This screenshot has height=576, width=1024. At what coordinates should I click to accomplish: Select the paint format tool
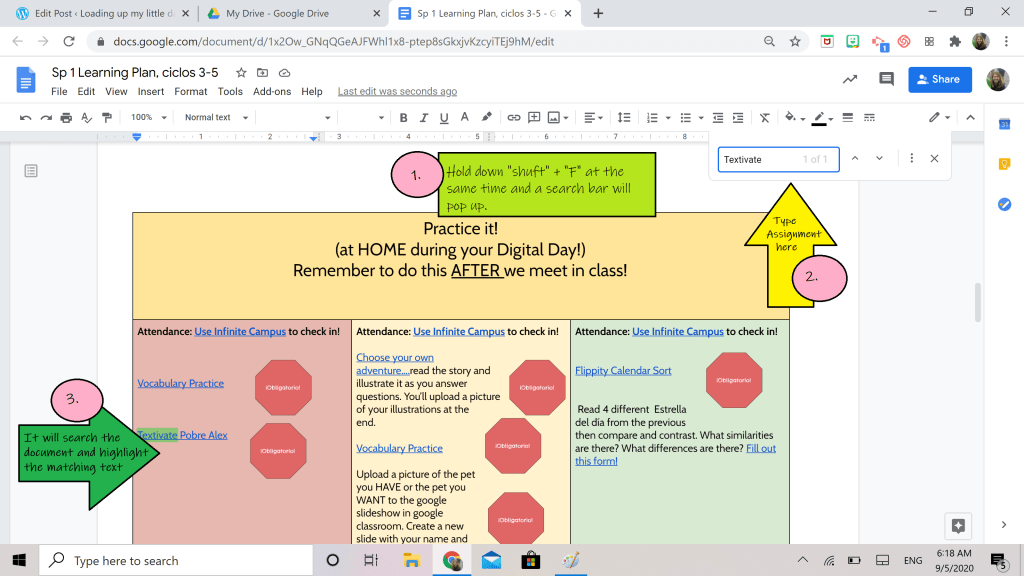[107, 117]
